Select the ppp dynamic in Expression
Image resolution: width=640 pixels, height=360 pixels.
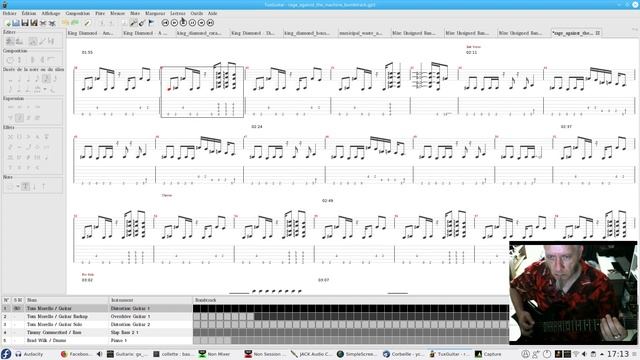[10, 107]
